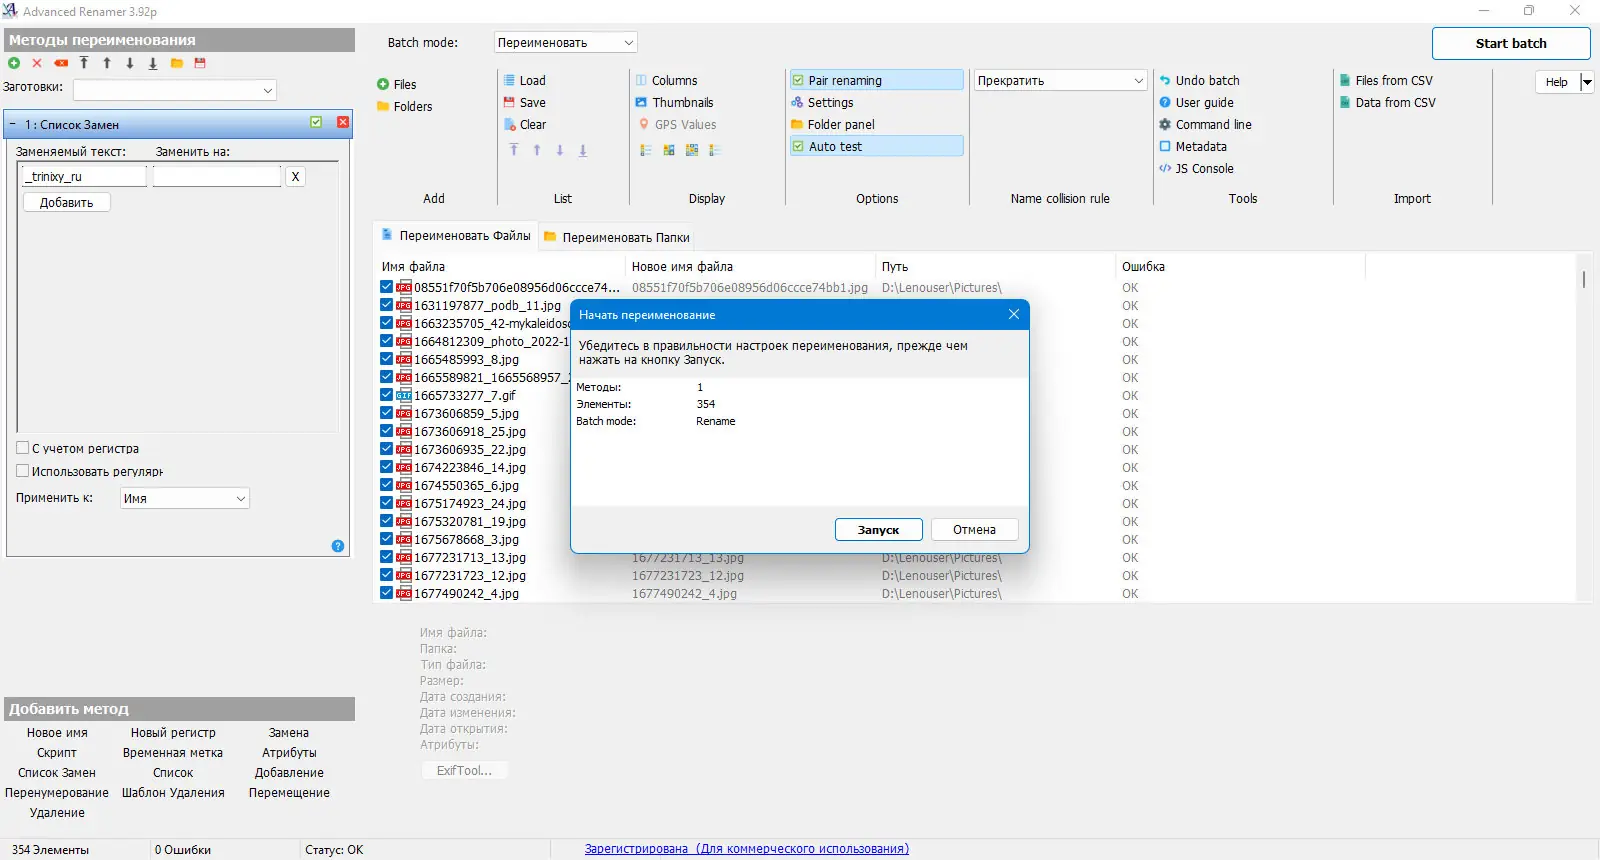The width and height of the screenshot is (1600, 860).
Task: Click the '_trinixy_ru' replace-text field
Action: tap(84, 176)
